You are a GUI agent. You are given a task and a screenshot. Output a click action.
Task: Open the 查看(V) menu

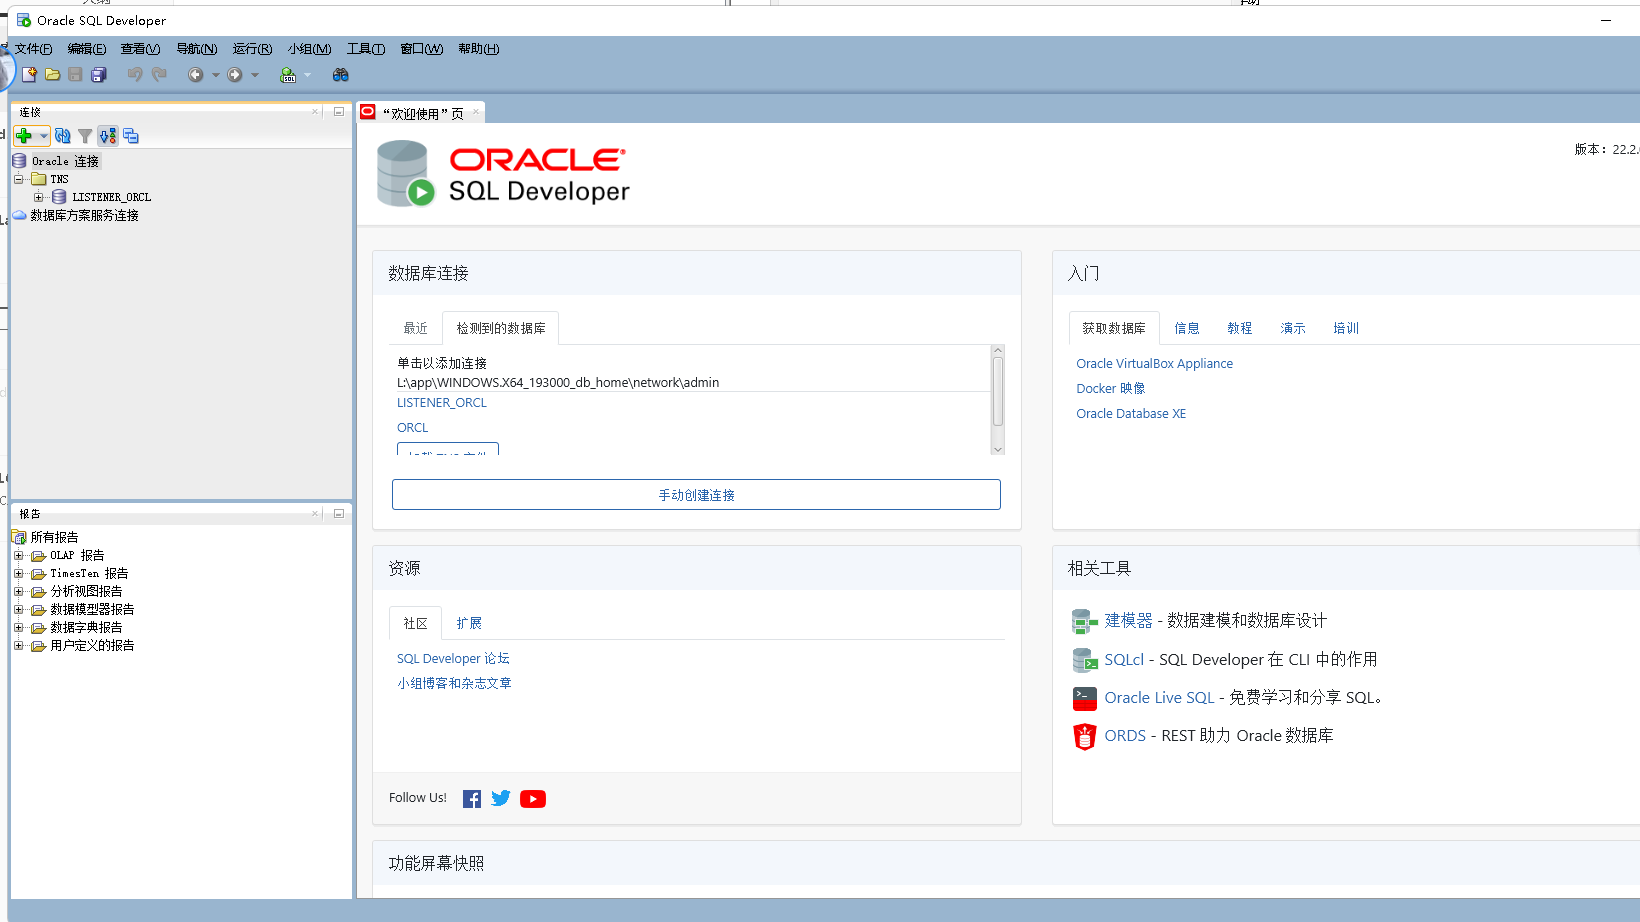(x=140, y=49)
